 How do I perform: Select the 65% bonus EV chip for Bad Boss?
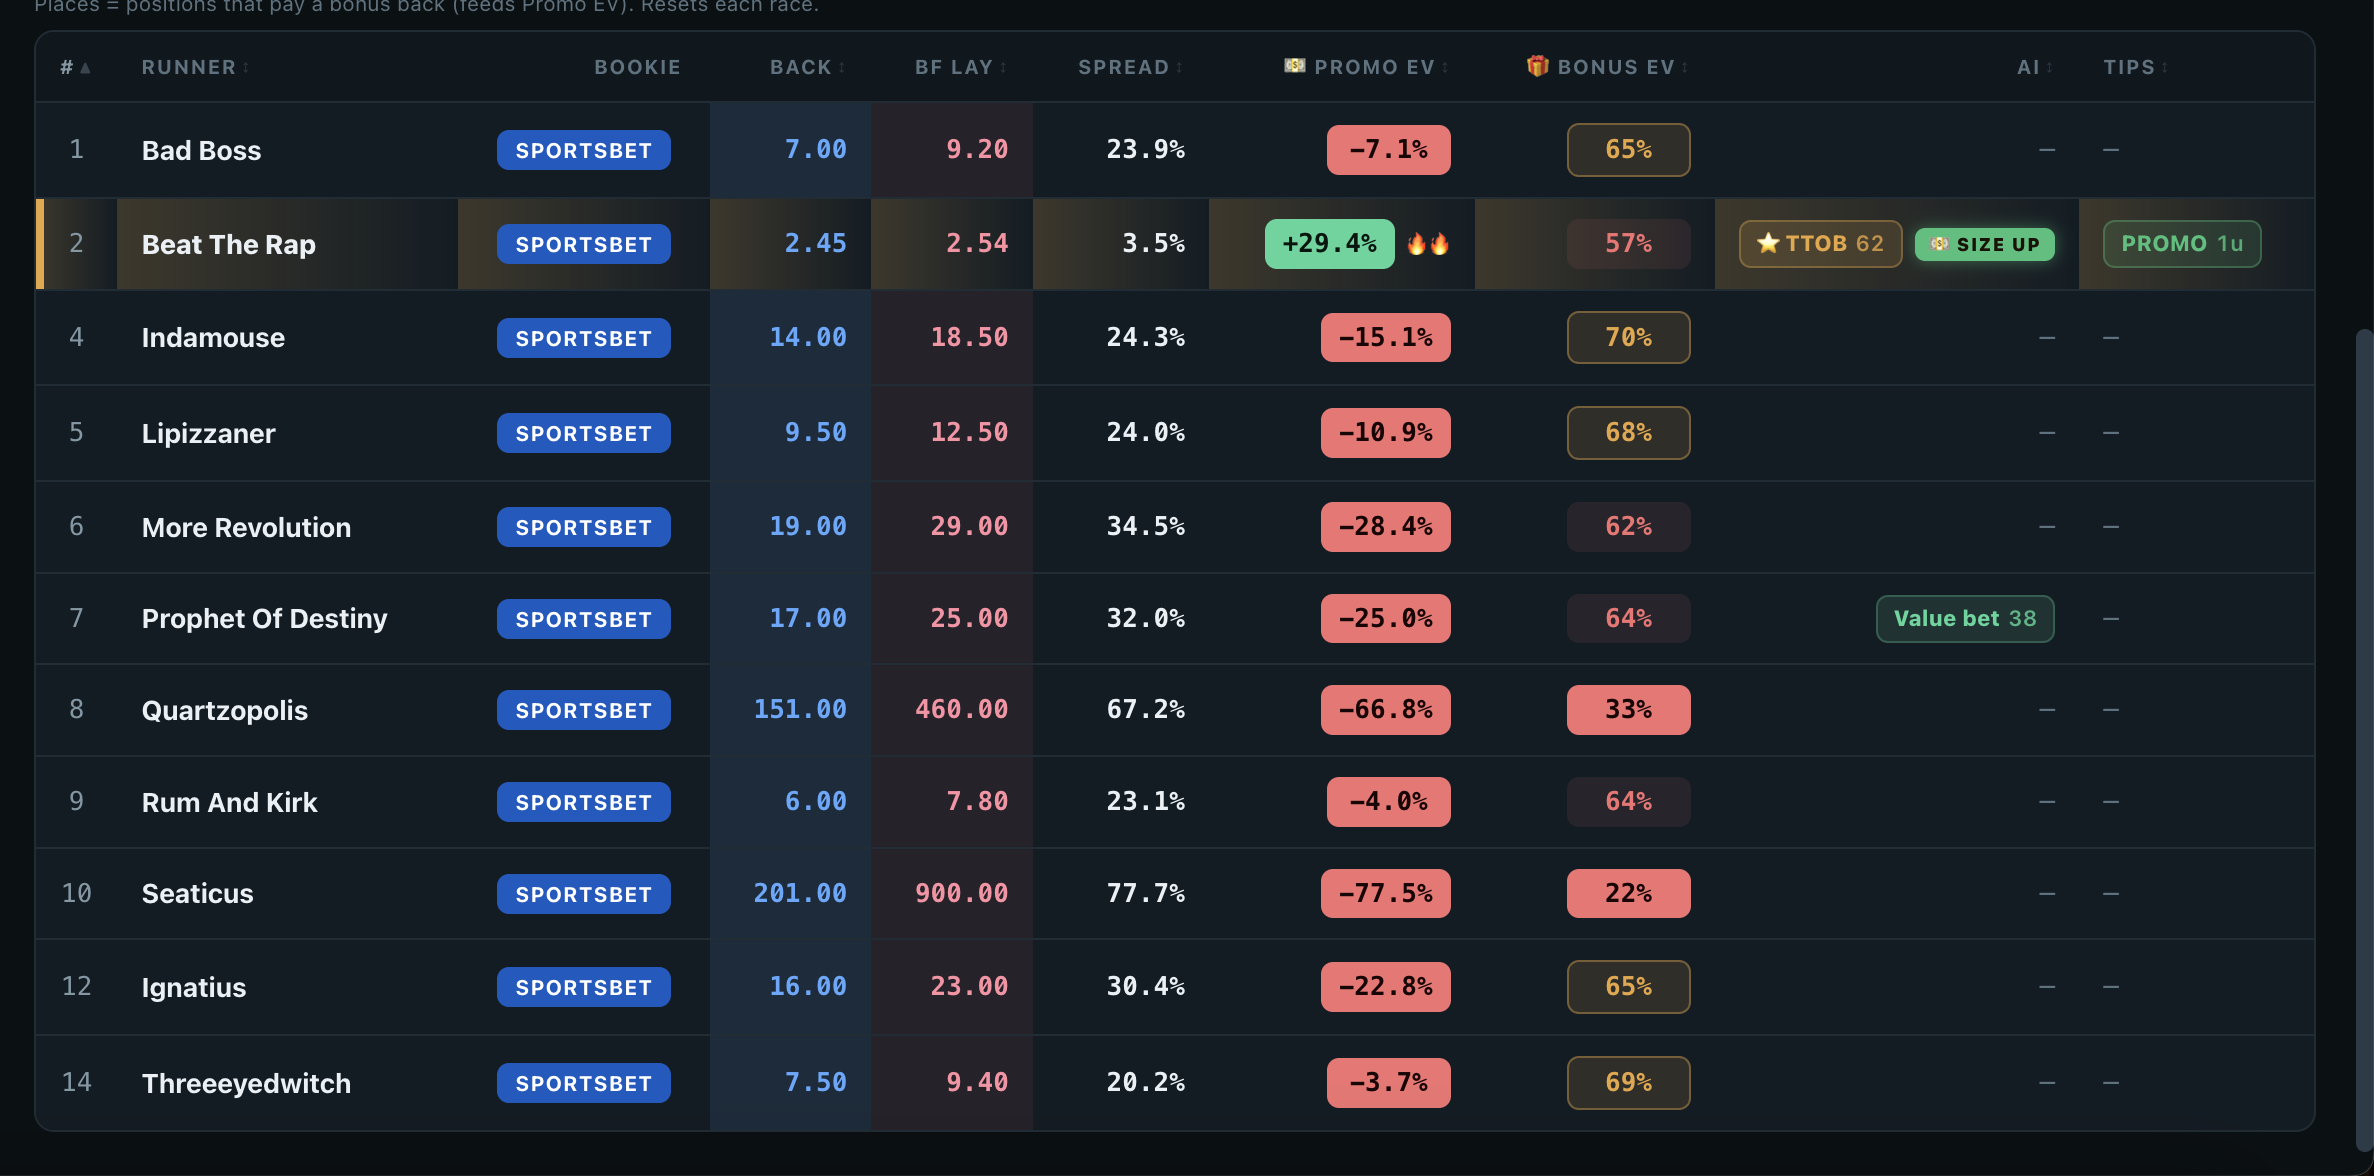pyautogui.click(x=1628, y=150)
